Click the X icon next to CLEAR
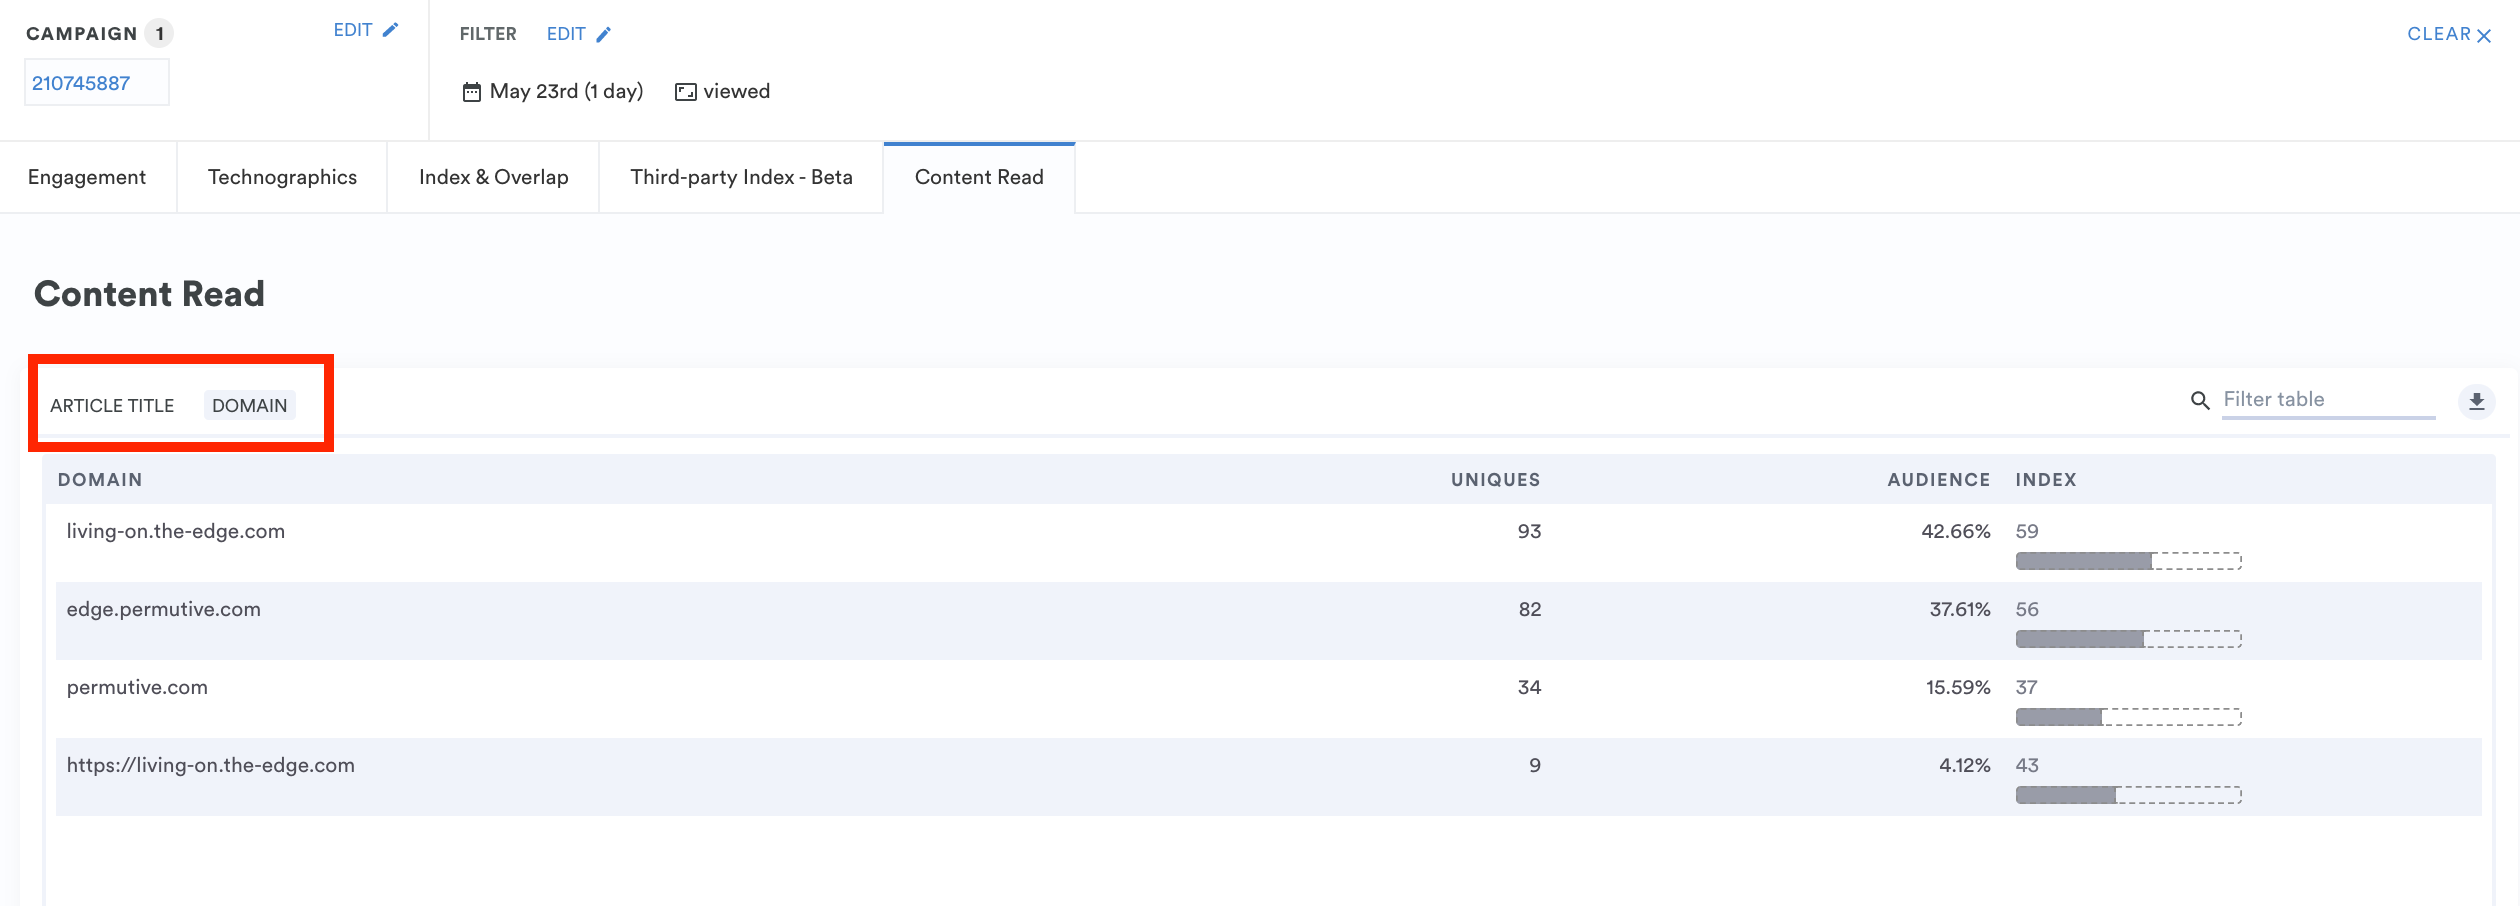This screenshot has height=906, width=2520. pyautogui.click(x=2484, y=35)
